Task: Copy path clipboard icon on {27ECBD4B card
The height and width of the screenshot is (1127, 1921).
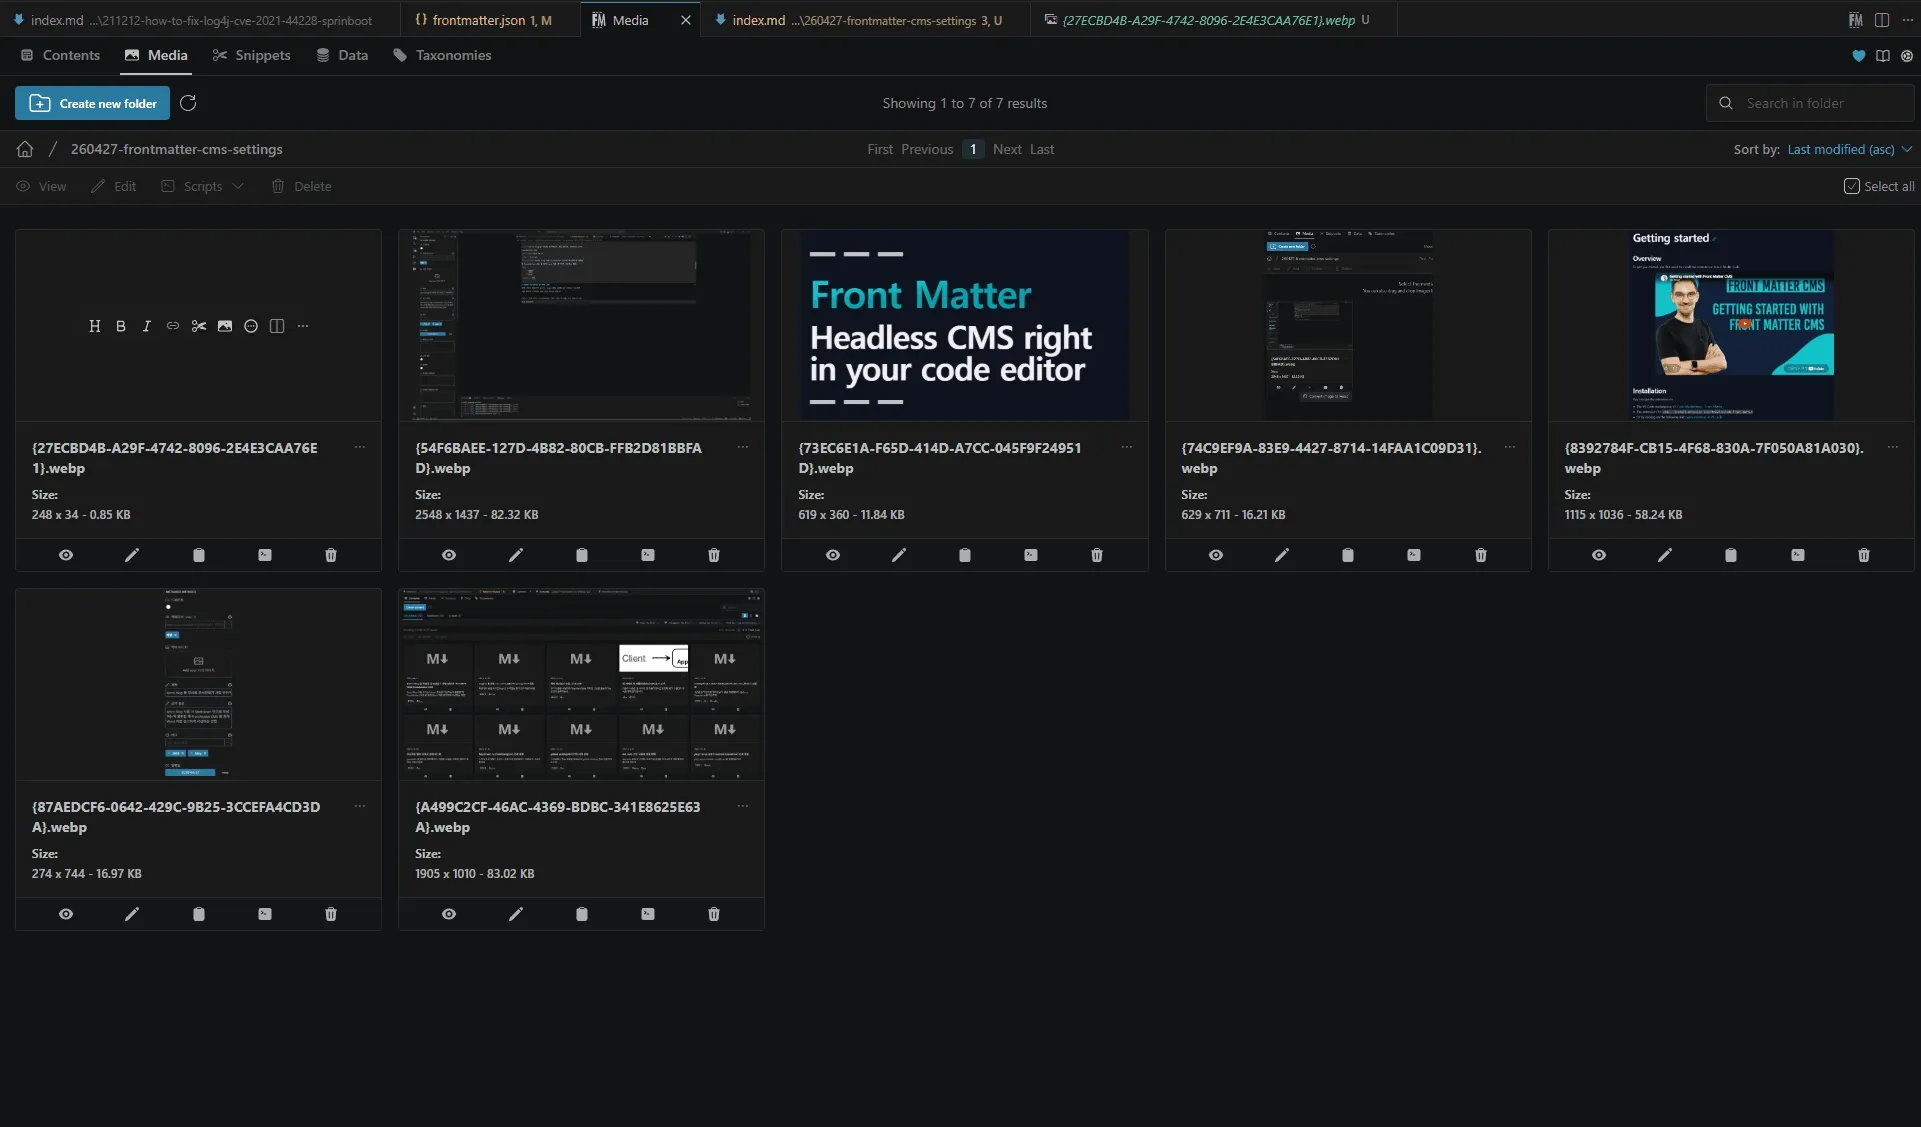Action: pos(198,555)
